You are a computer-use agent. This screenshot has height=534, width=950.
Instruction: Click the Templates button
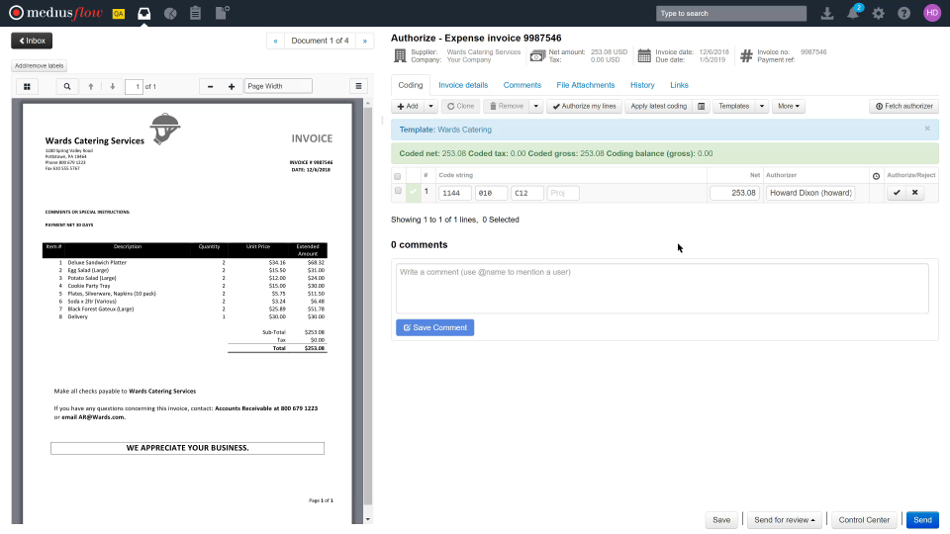tap(734, 106)
